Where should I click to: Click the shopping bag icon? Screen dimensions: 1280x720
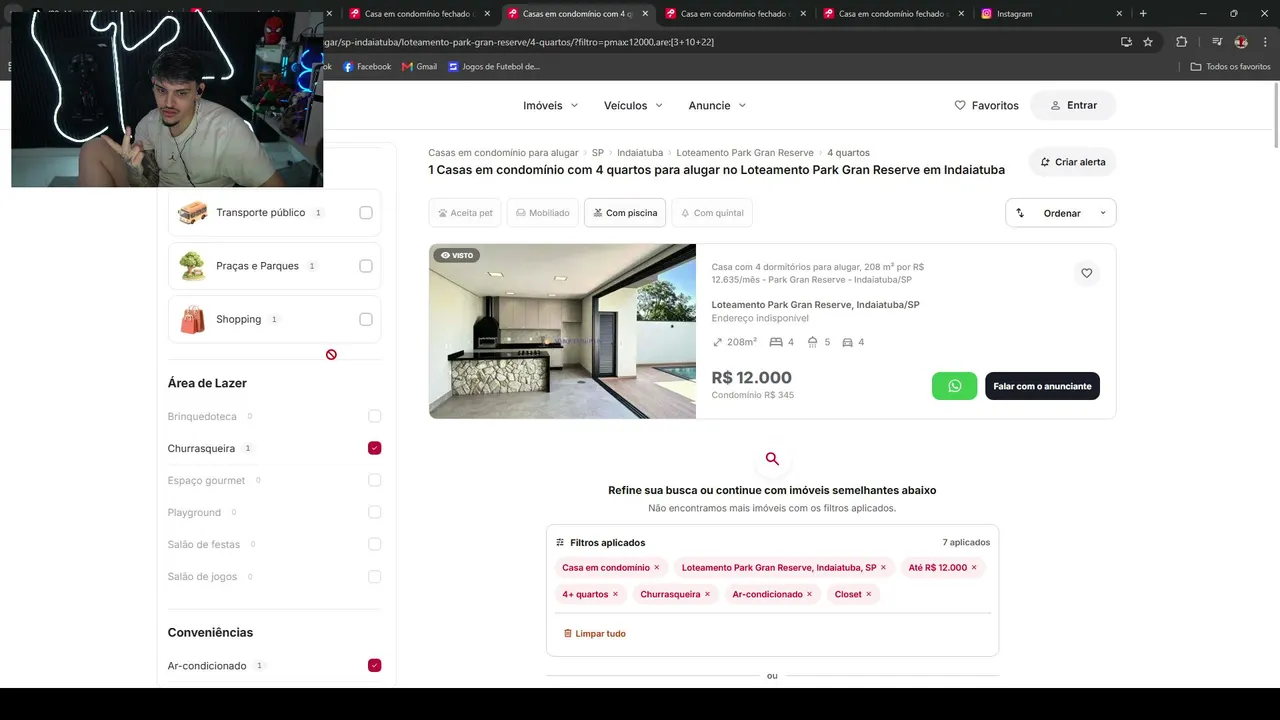192,319
